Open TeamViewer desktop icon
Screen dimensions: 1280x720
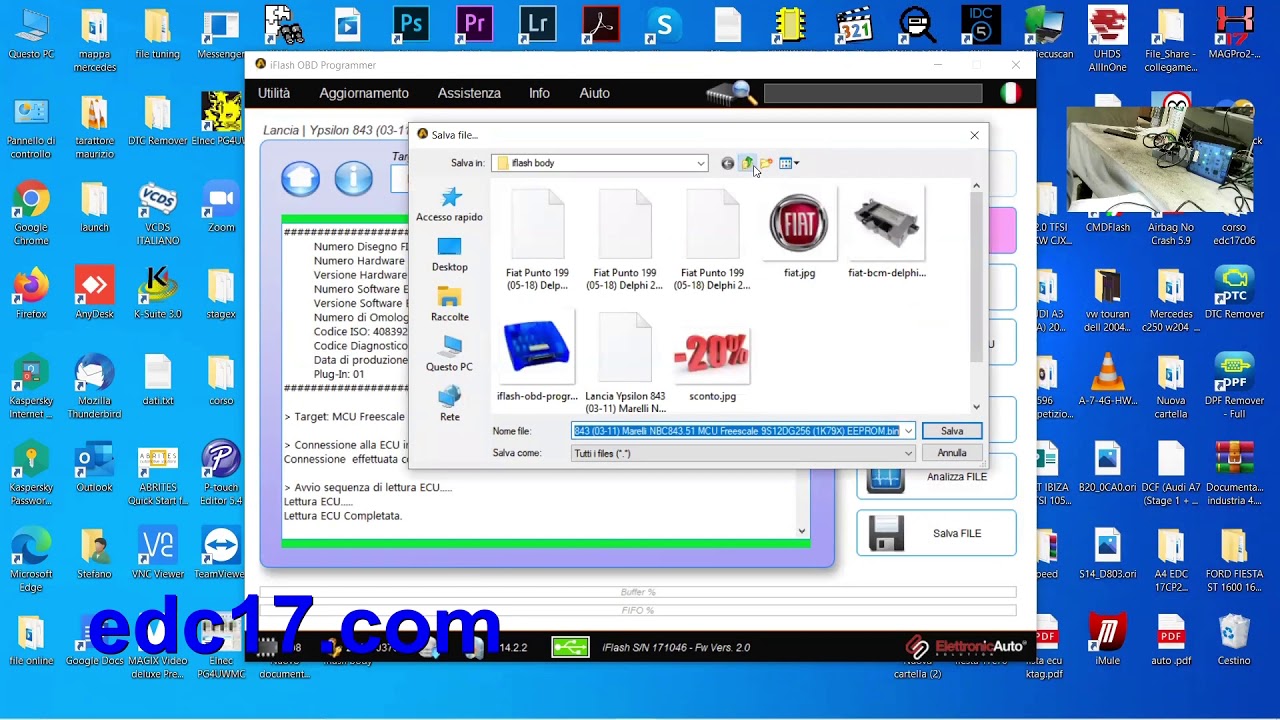221,554
